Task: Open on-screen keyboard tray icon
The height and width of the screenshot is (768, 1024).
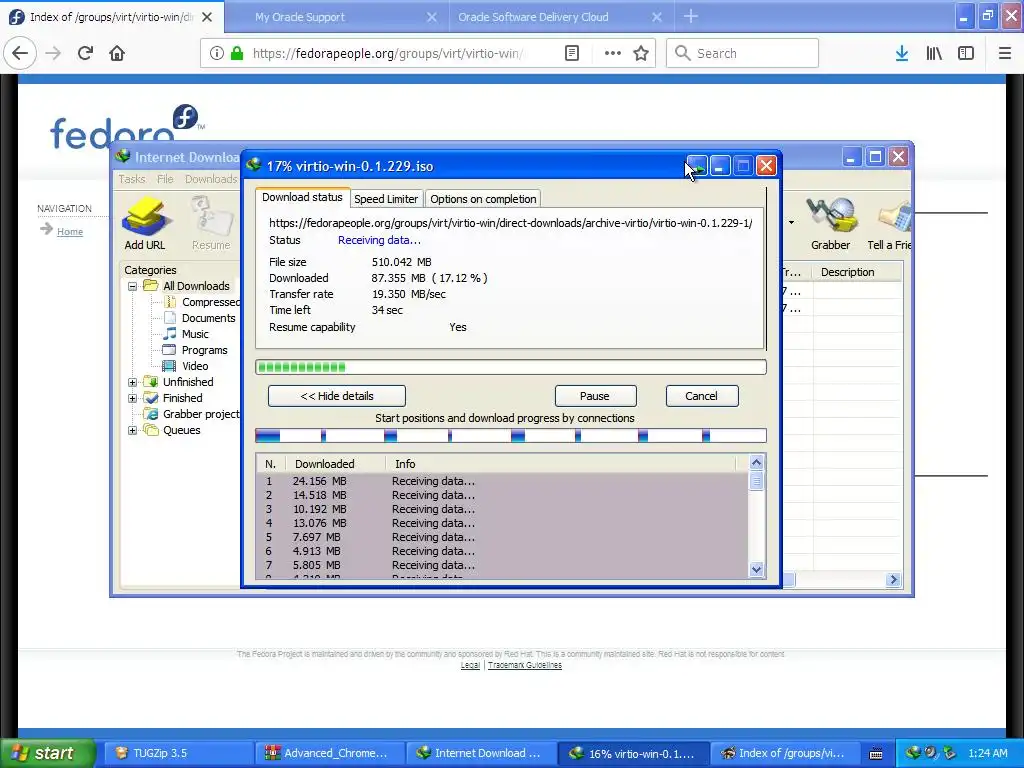Action: click(x=876, y=753)
